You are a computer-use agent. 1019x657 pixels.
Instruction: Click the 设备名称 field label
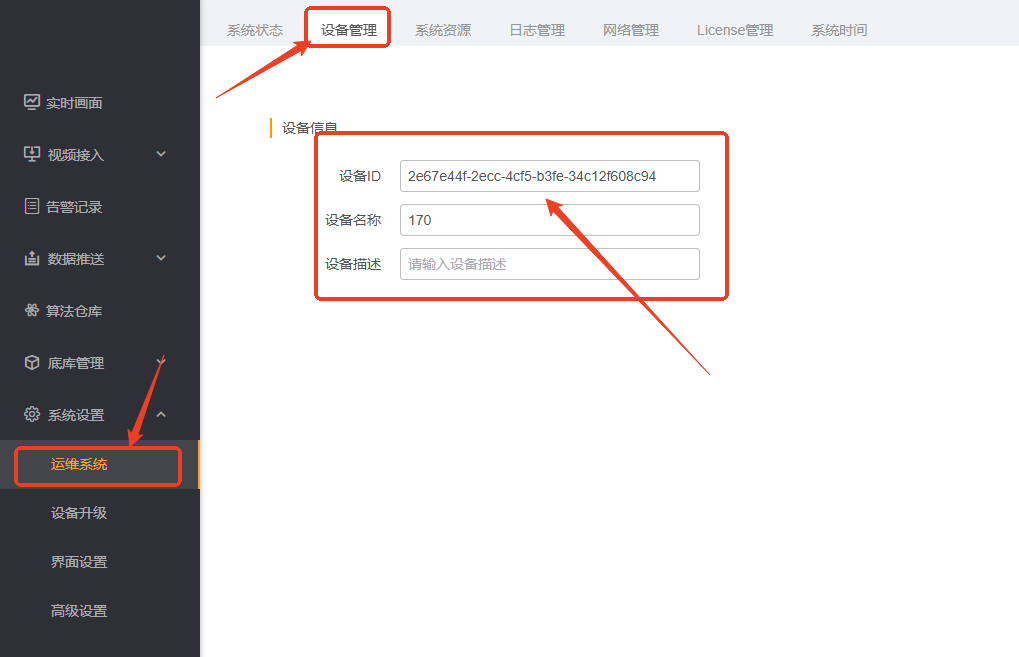353,220
